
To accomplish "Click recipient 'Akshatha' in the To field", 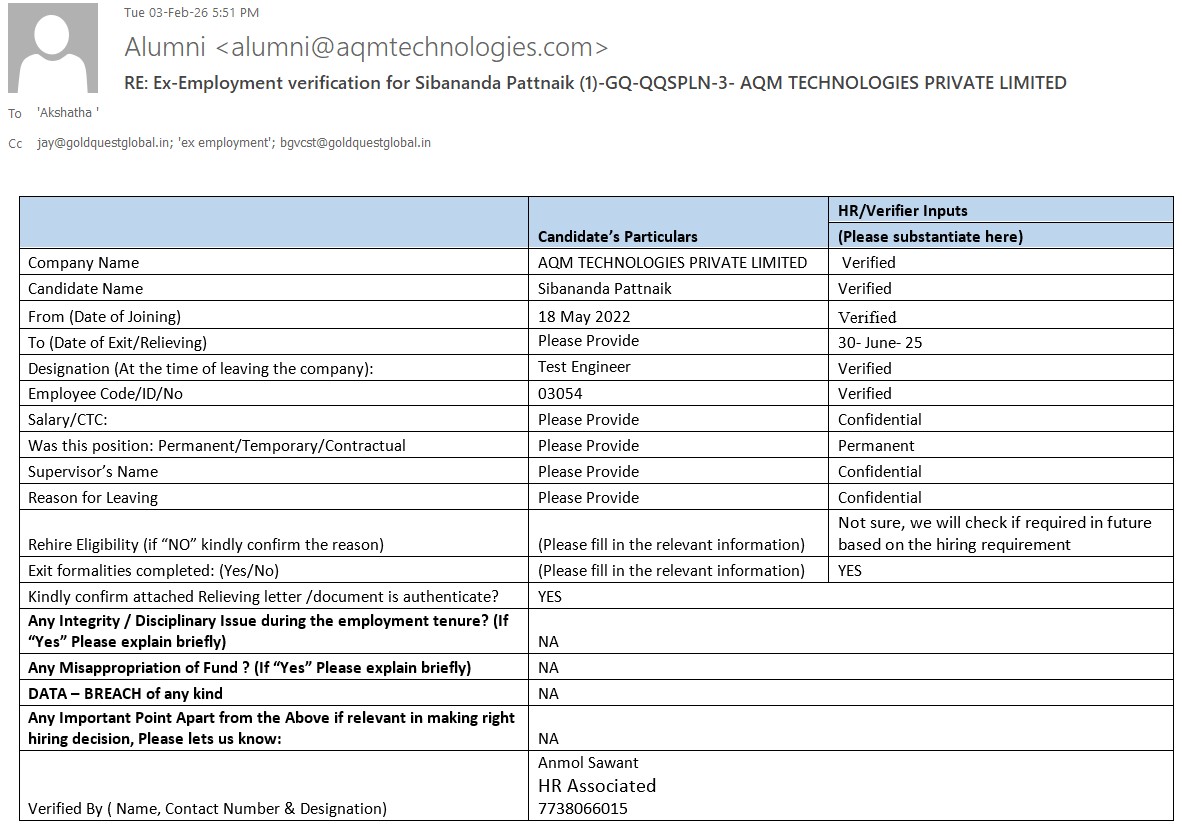I will point(68,112).
